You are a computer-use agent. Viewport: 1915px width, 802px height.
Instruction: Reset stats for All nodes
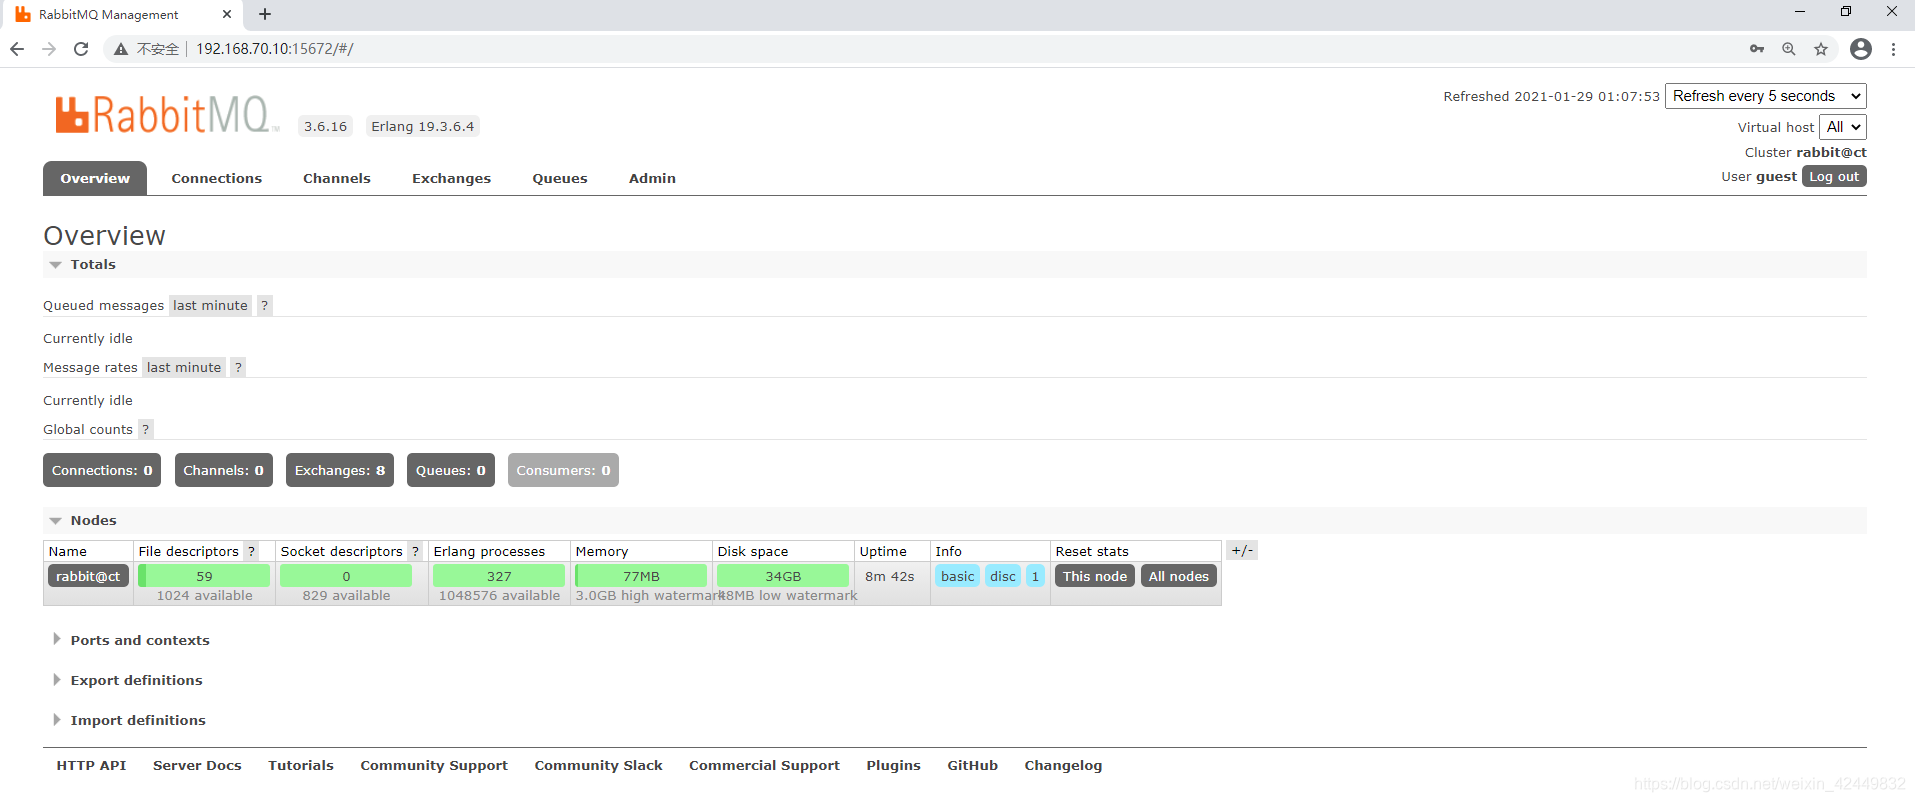1179,577
